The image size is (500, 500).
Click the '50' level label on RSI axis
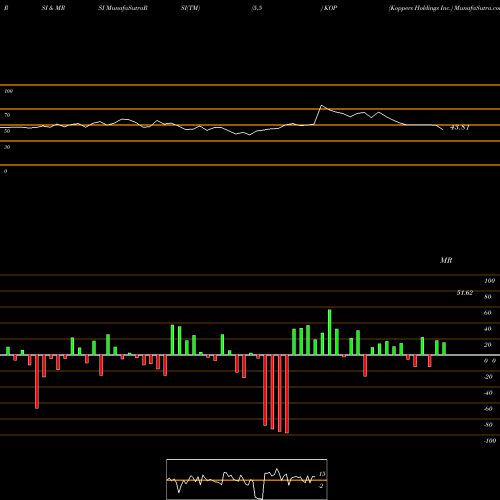coord(7,131)
